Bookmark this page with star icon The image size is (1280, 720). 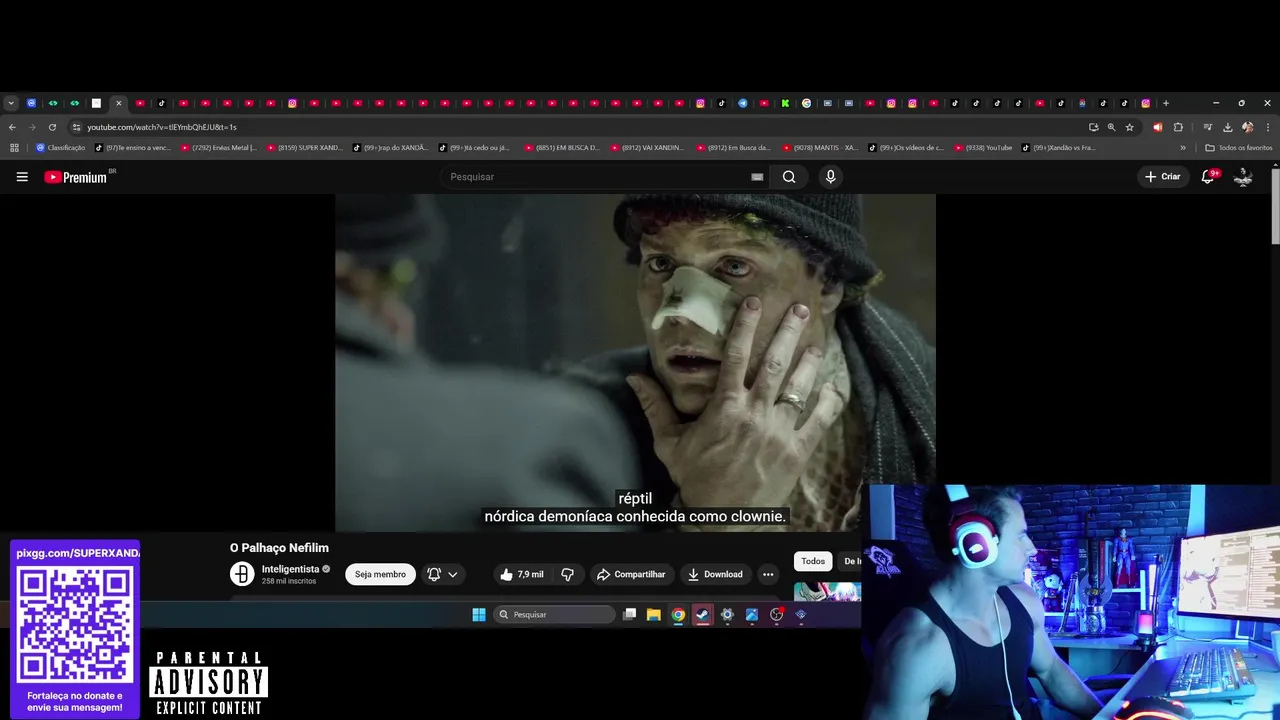pos(1129,127)
